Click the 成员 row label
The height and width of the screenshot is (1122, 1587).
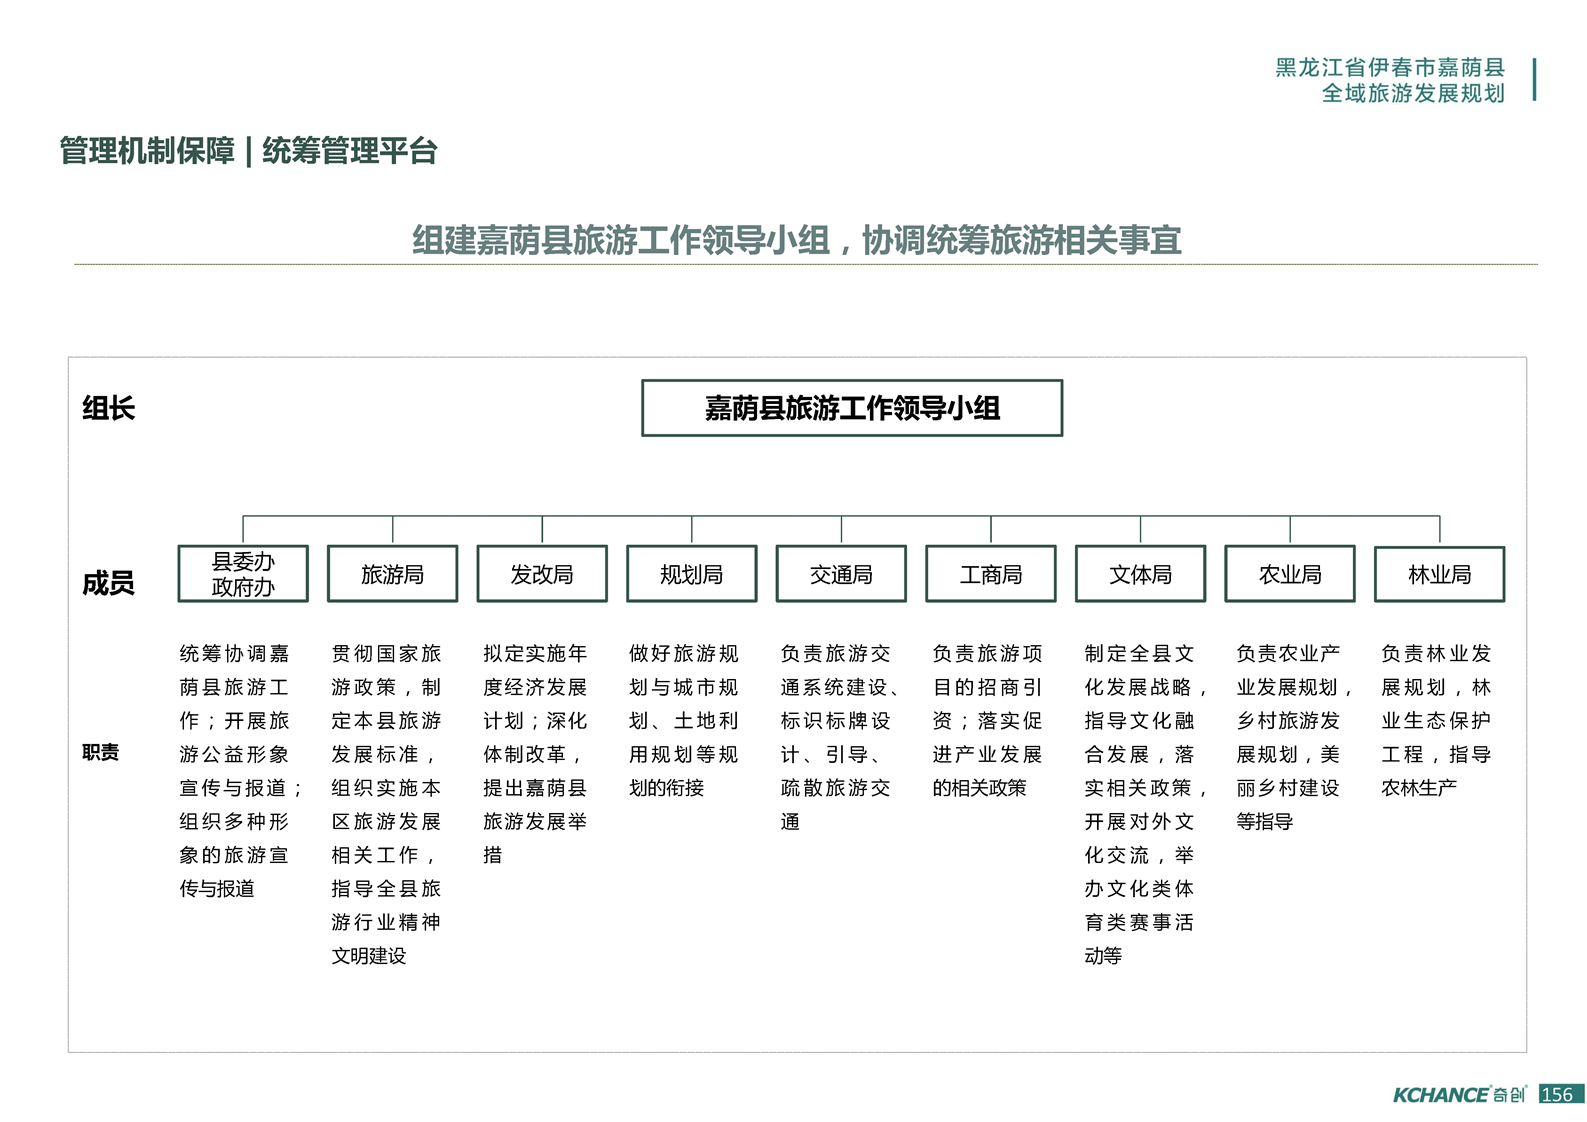(108, 583)
